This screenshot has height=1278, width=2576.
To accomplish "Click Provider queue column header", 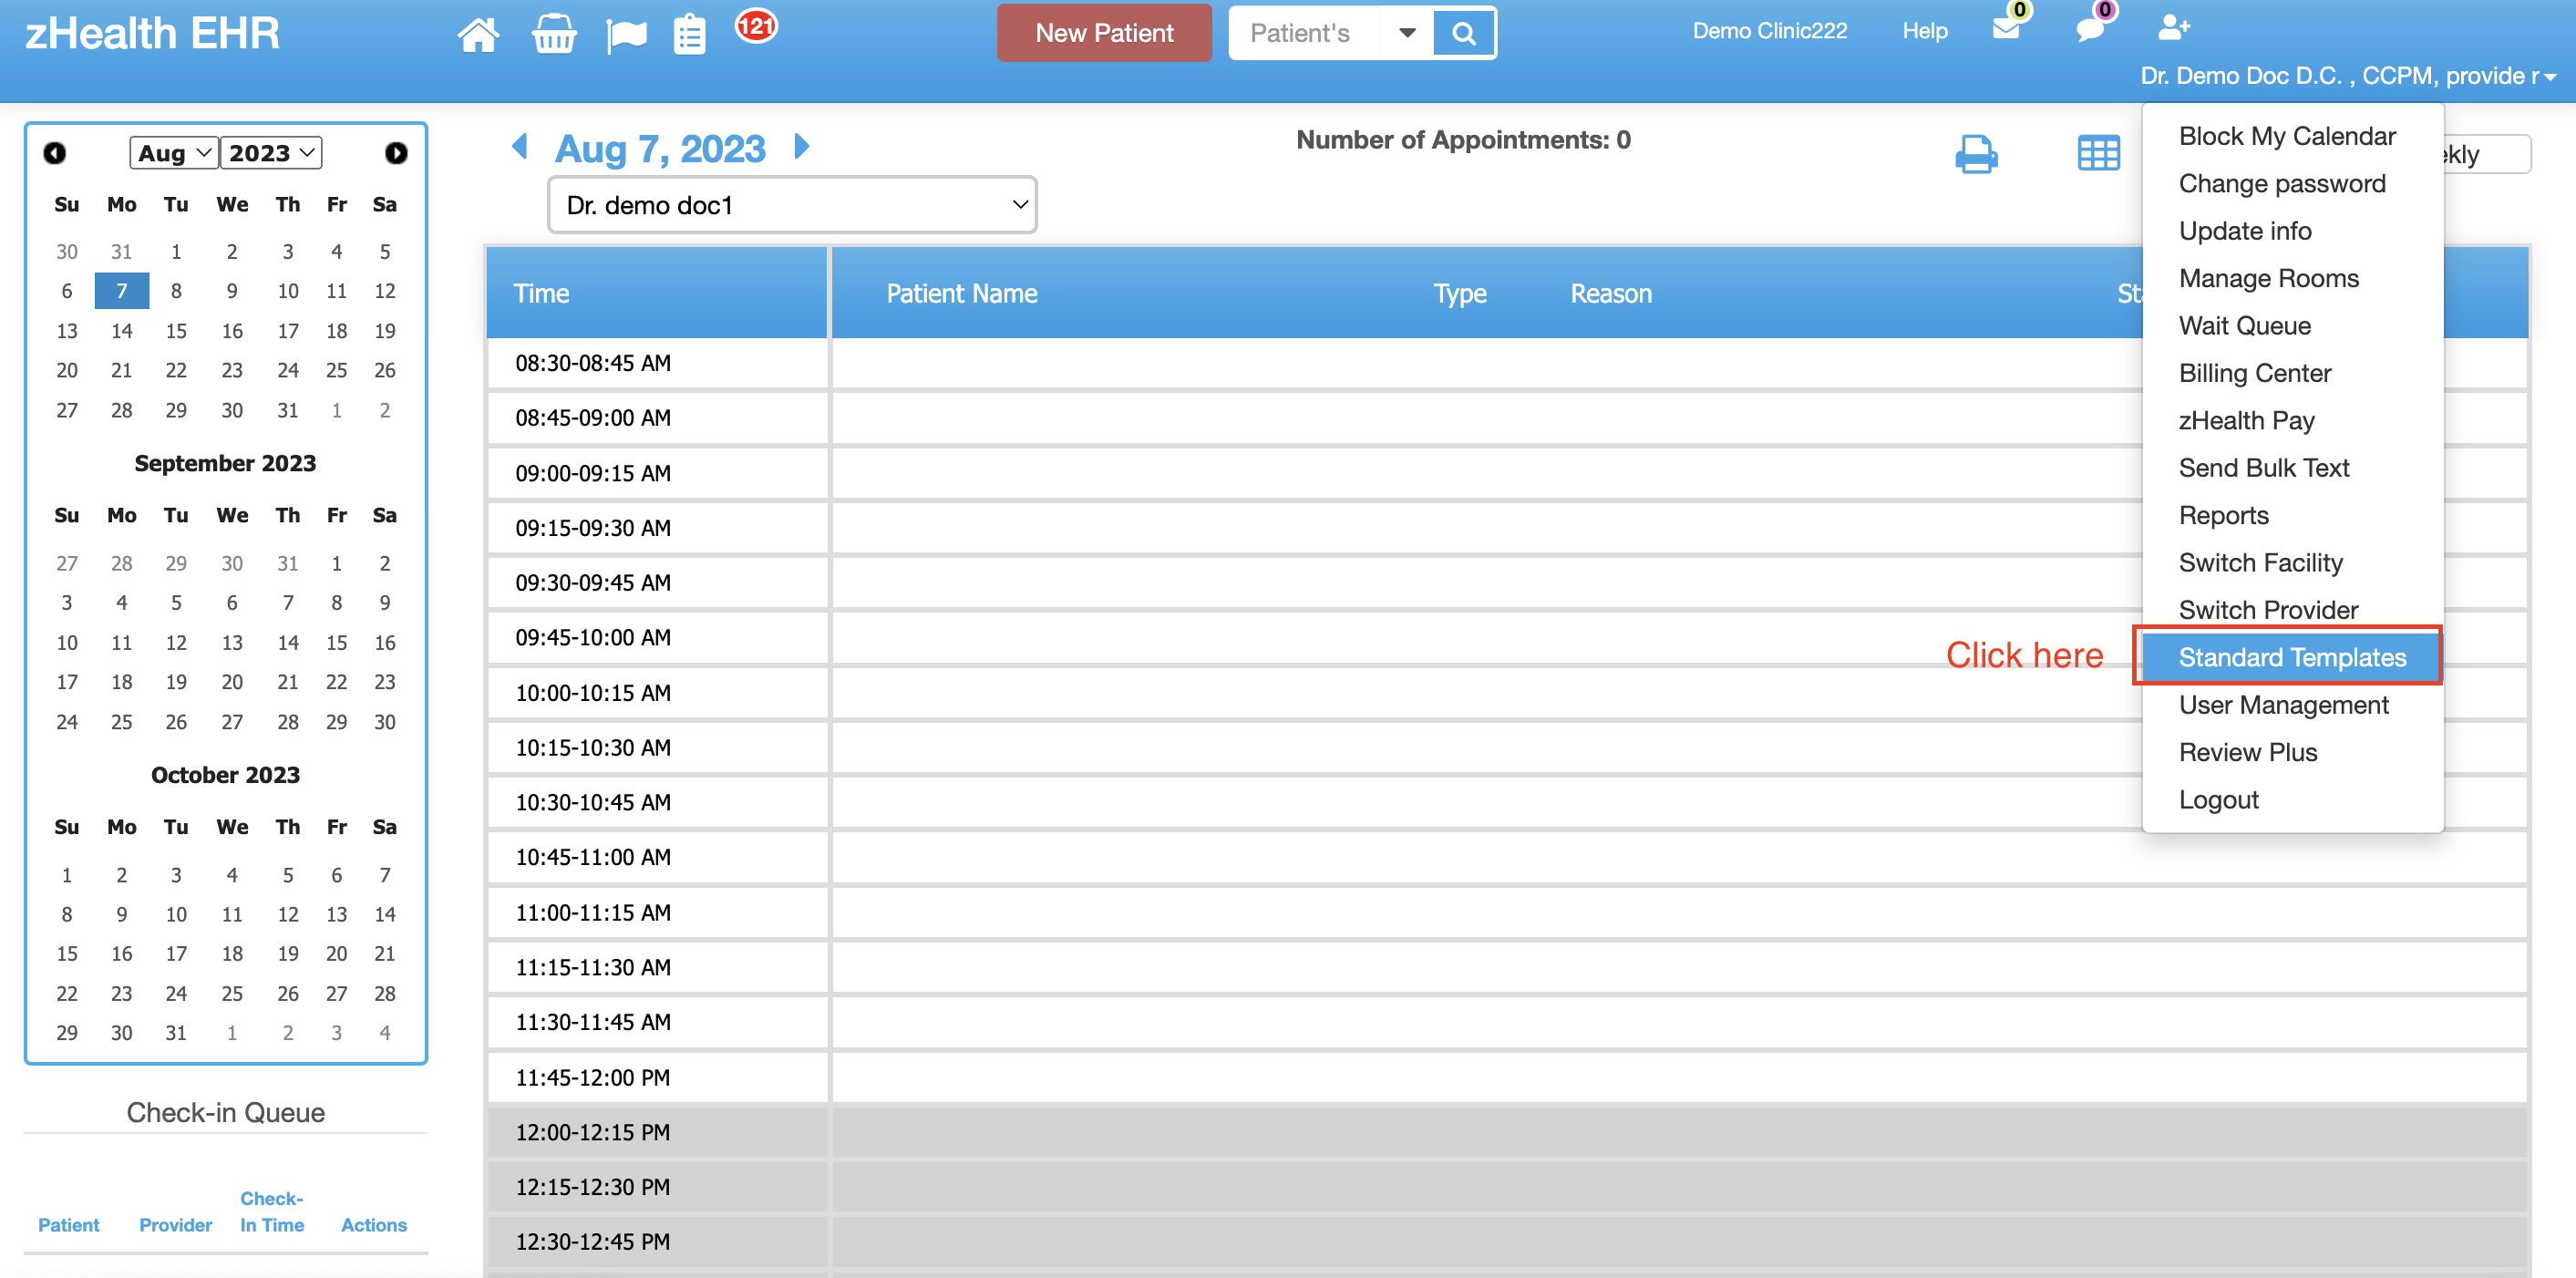I will 176,1225.
